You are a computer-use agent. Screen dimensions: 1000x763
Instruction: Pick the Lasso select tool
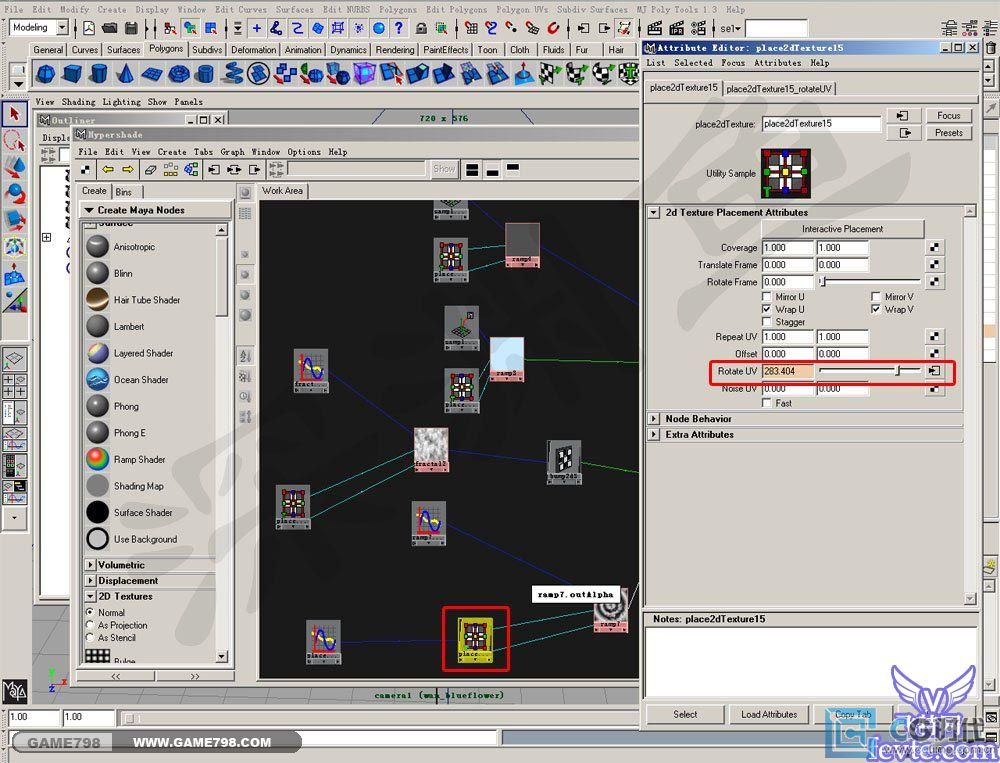point(15,141)
